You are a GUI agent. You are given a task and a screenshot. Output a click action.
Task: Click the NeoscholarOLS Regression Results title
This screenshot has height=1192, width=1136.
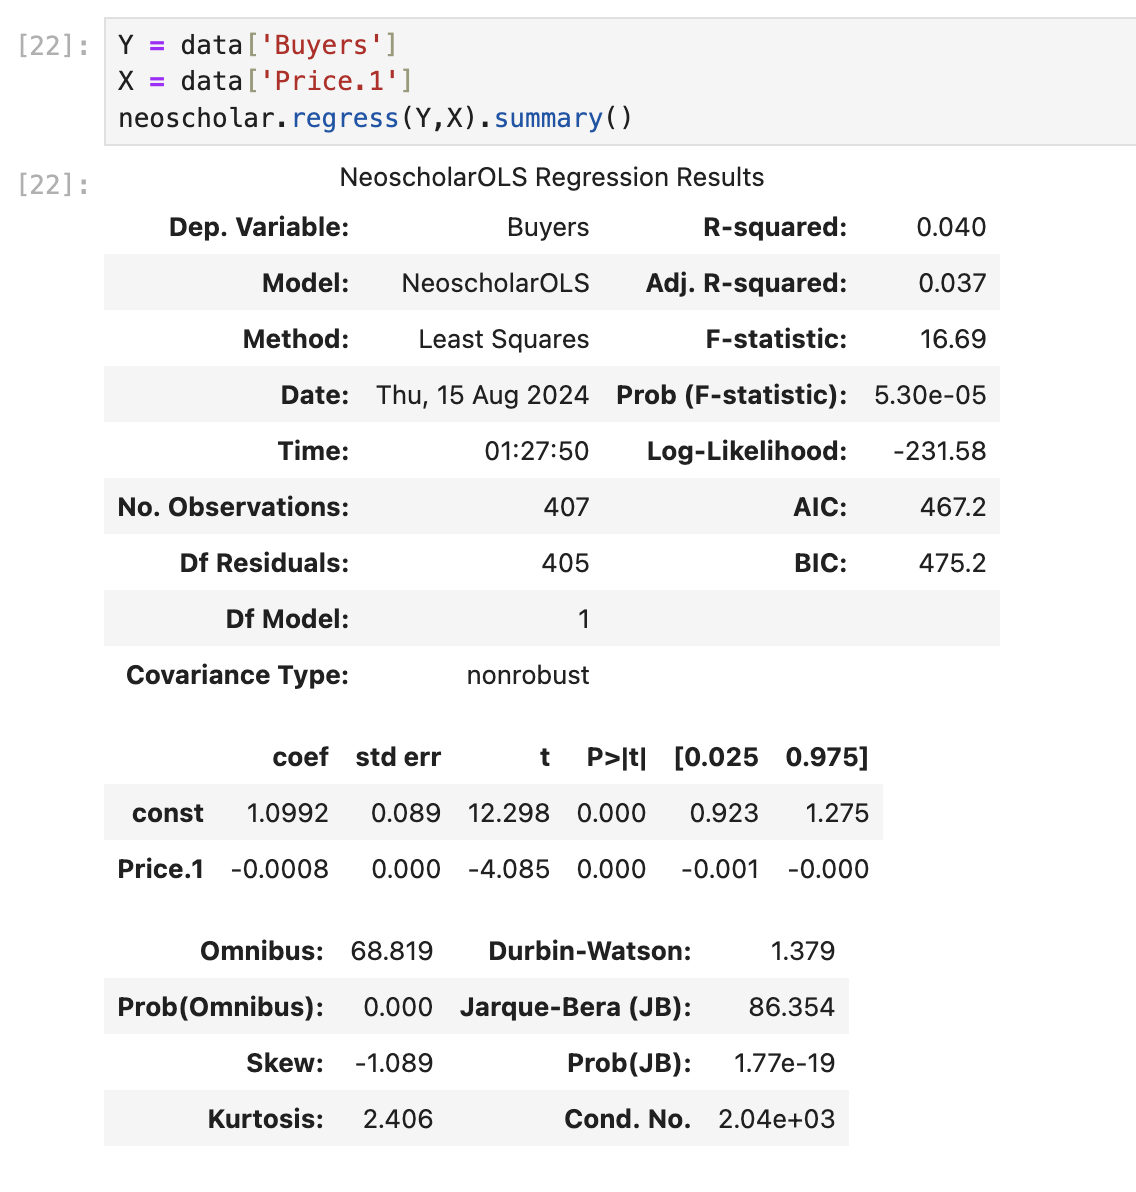point(551,177)
